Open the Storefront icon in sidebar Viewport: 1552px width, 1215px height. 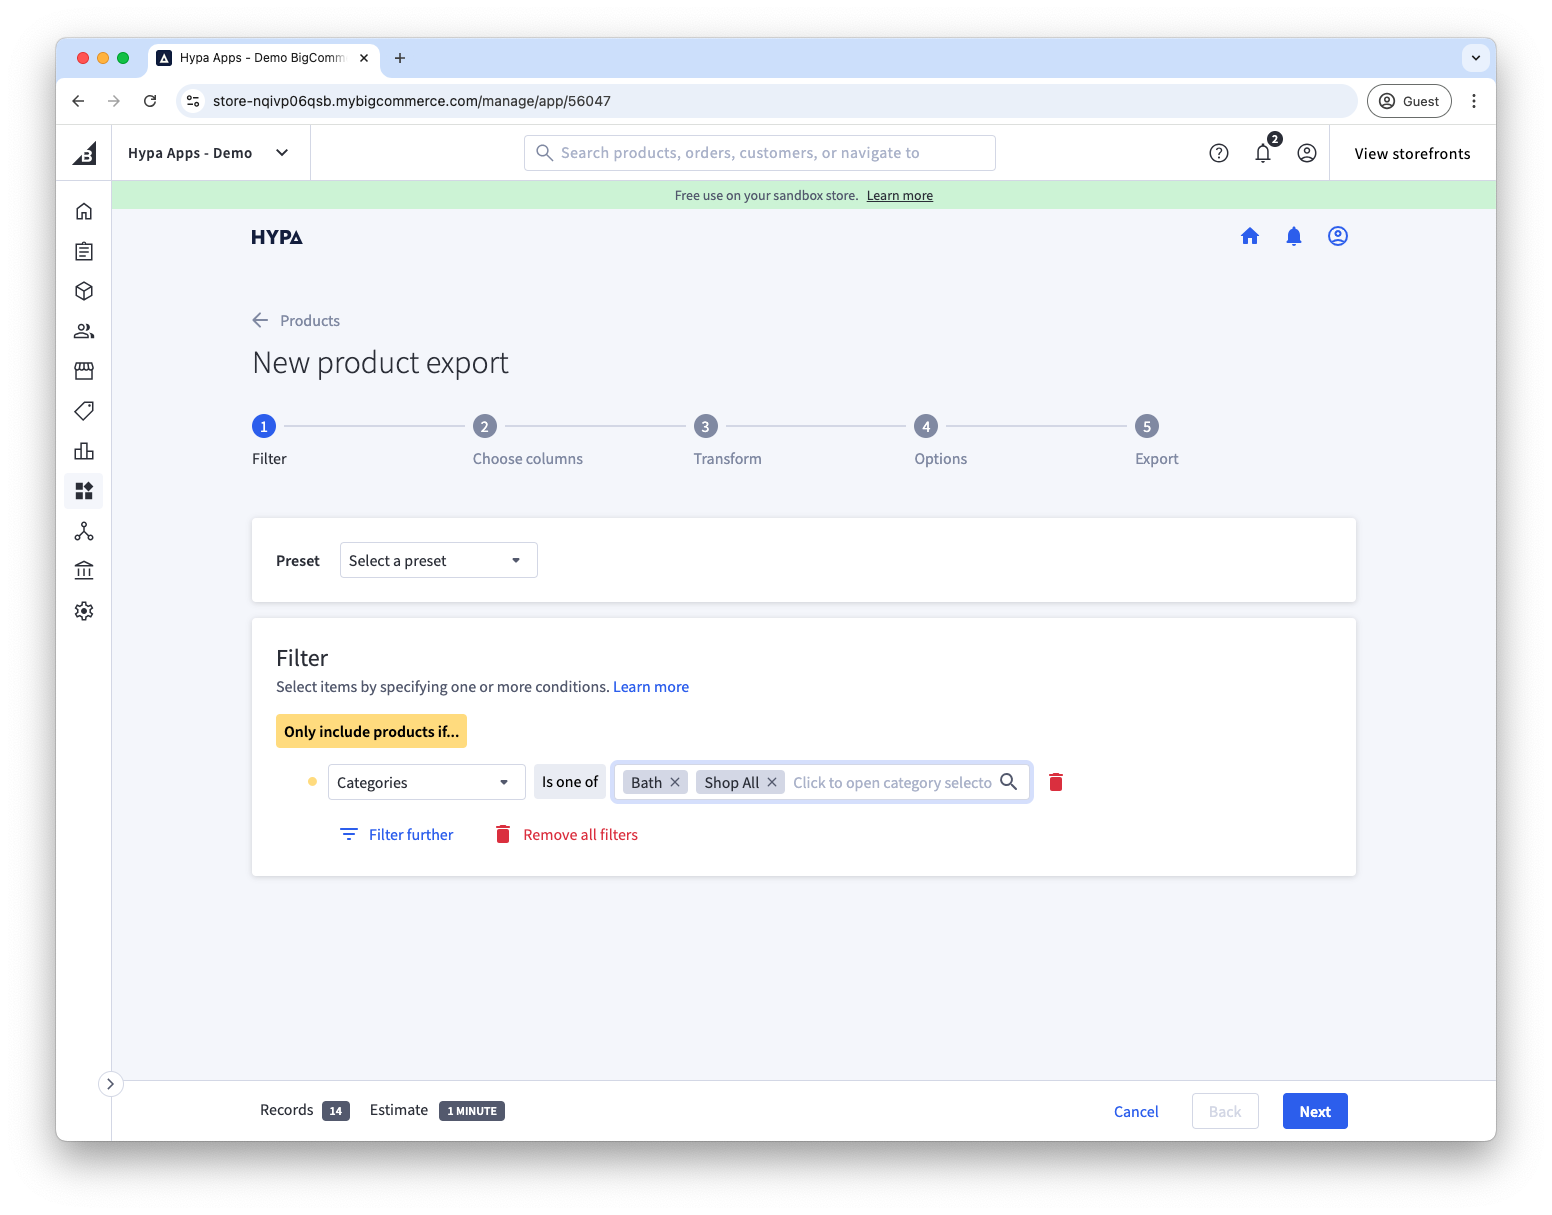tap(84, 371)
